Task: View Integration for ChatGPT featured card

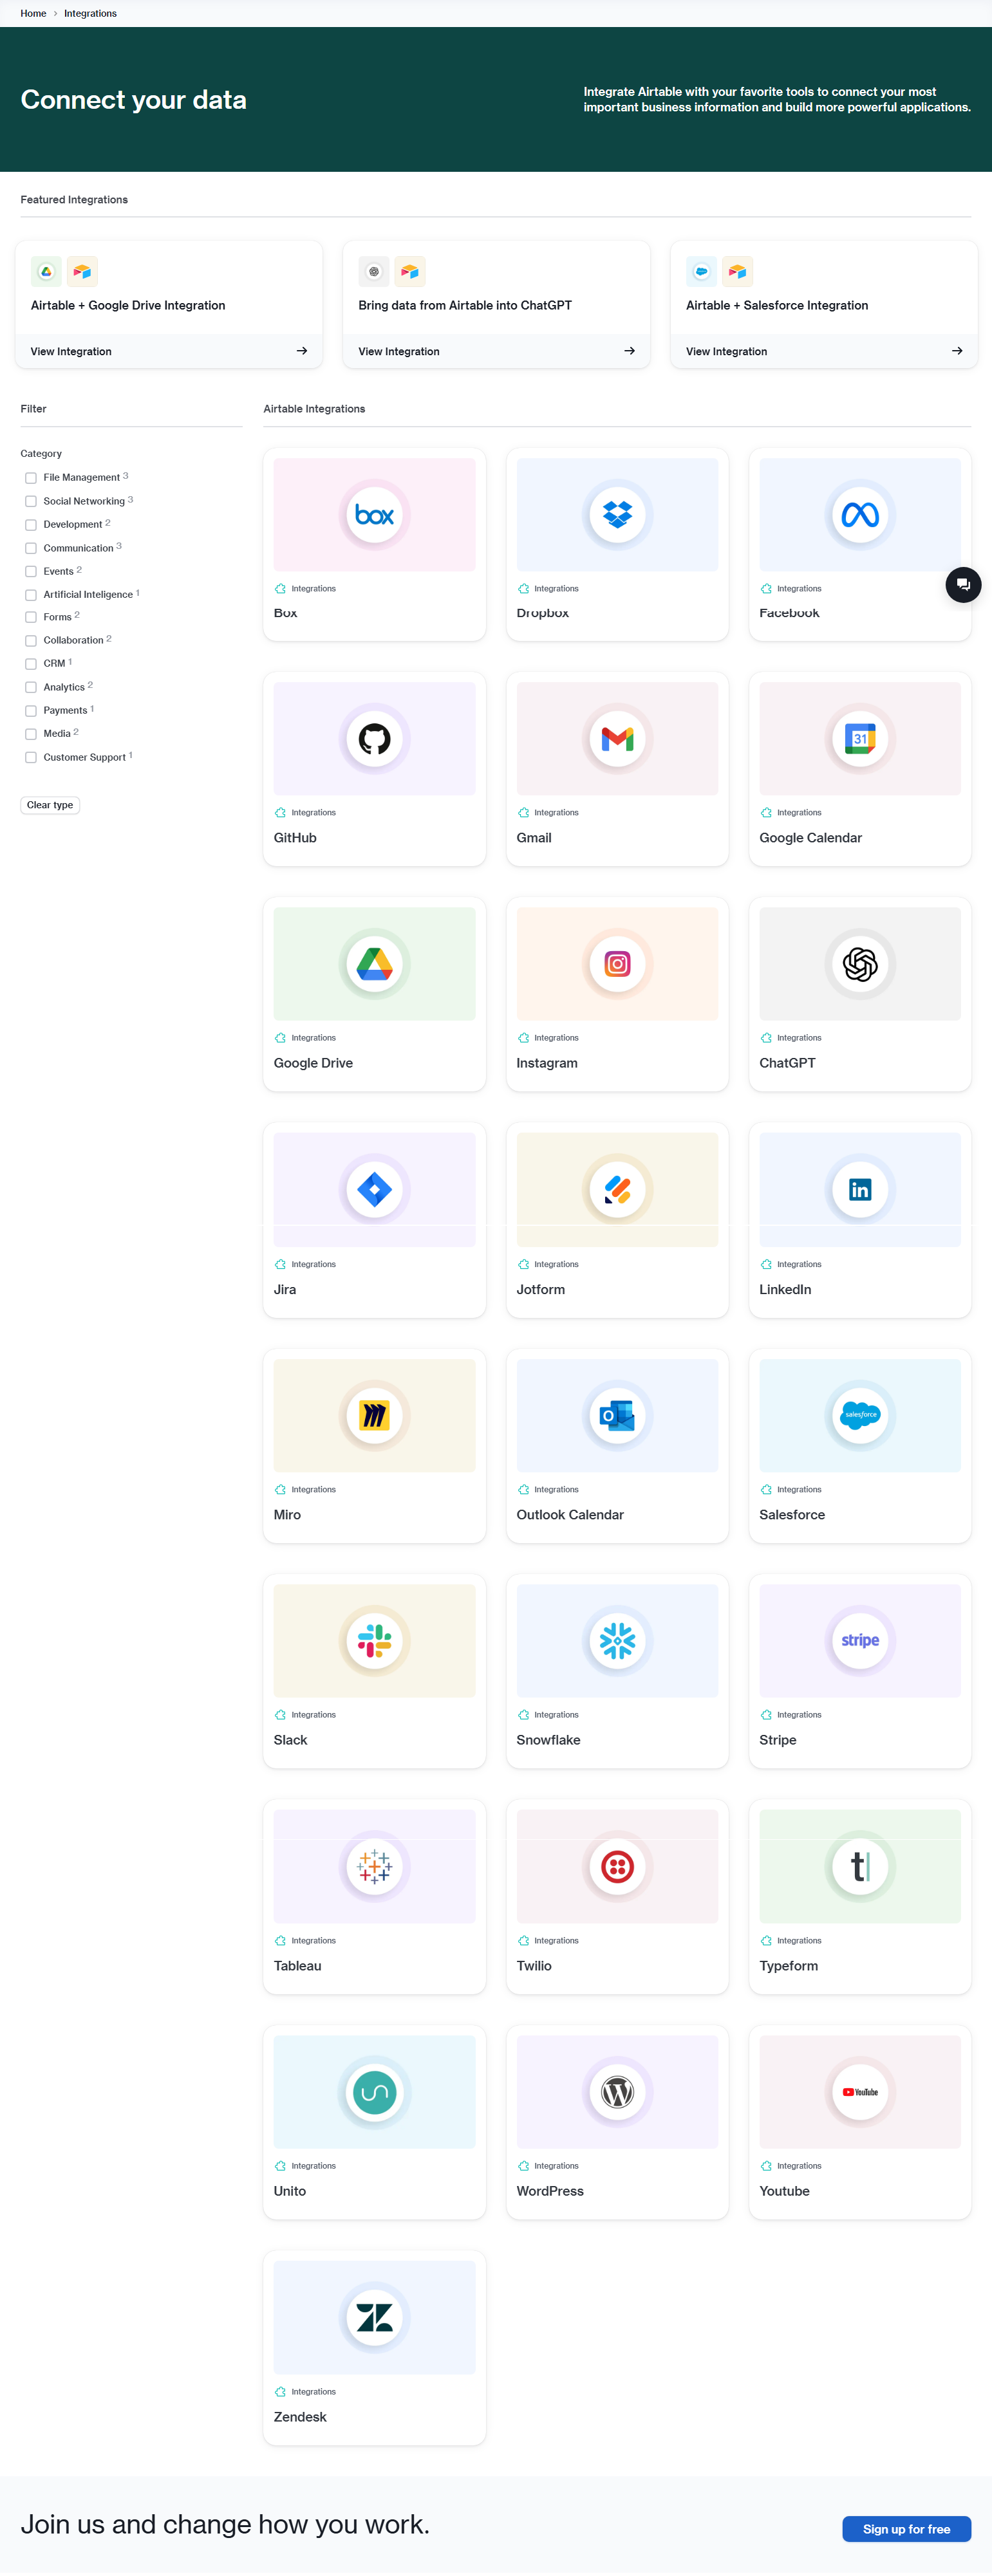Action: (496, 351)
